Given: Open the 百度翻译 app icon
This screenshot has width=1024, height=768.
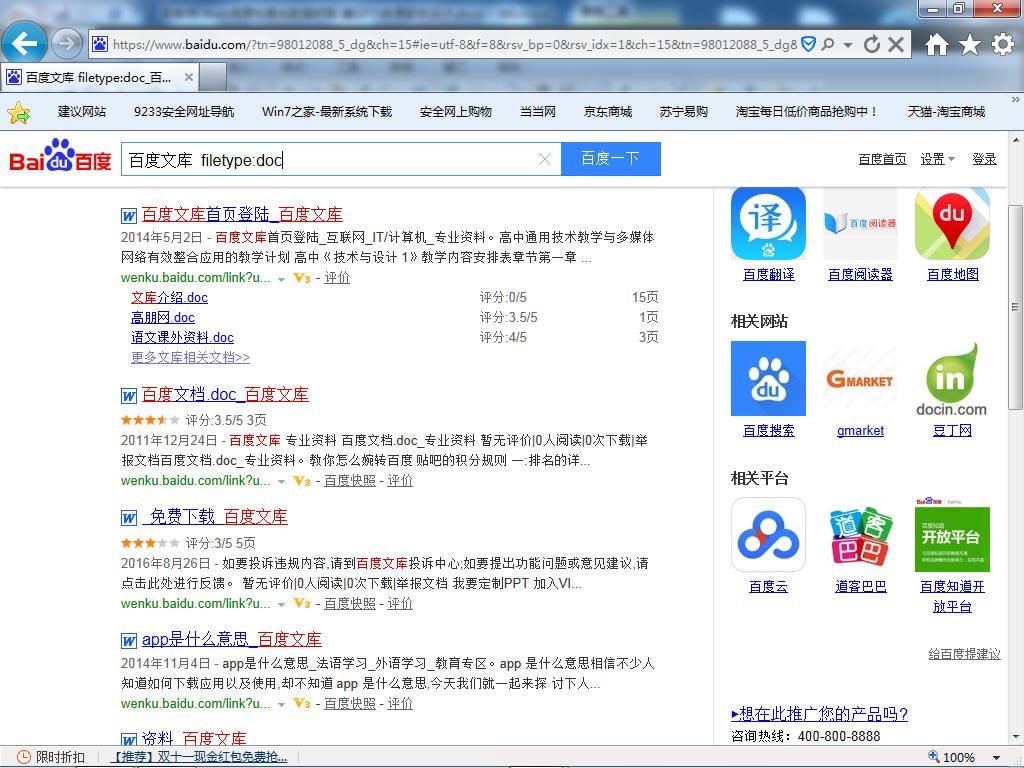Looking at the screenshot, I should pyautogui.click(x=768, y=223).
